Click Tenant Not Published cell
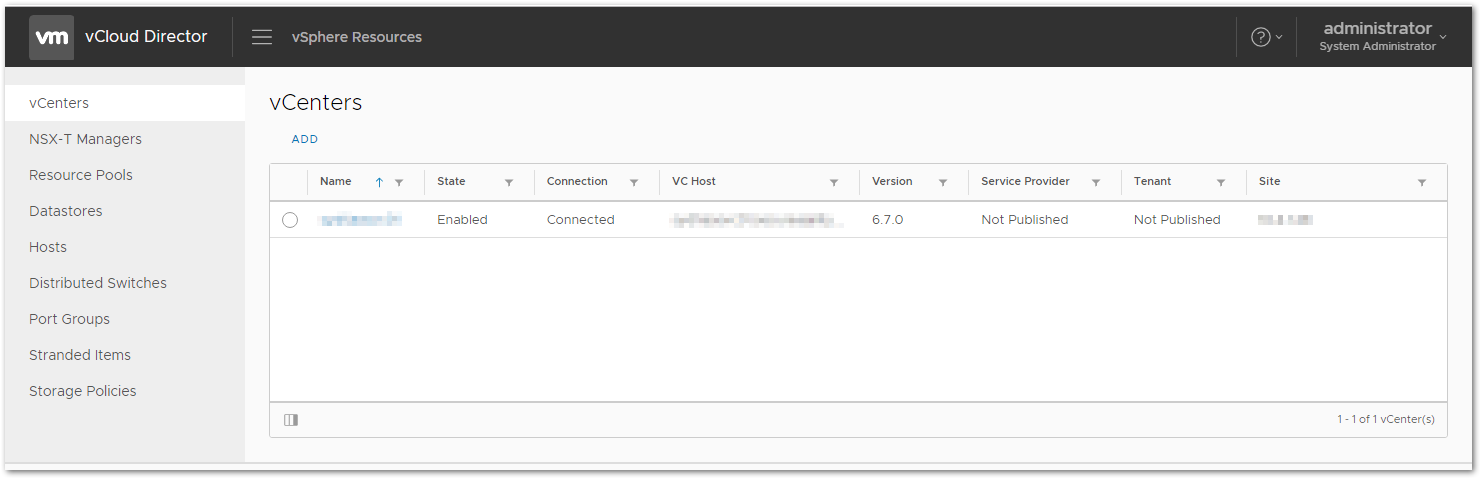The width and height of the screenshot is (1481, 479). tap(1177, 220)
